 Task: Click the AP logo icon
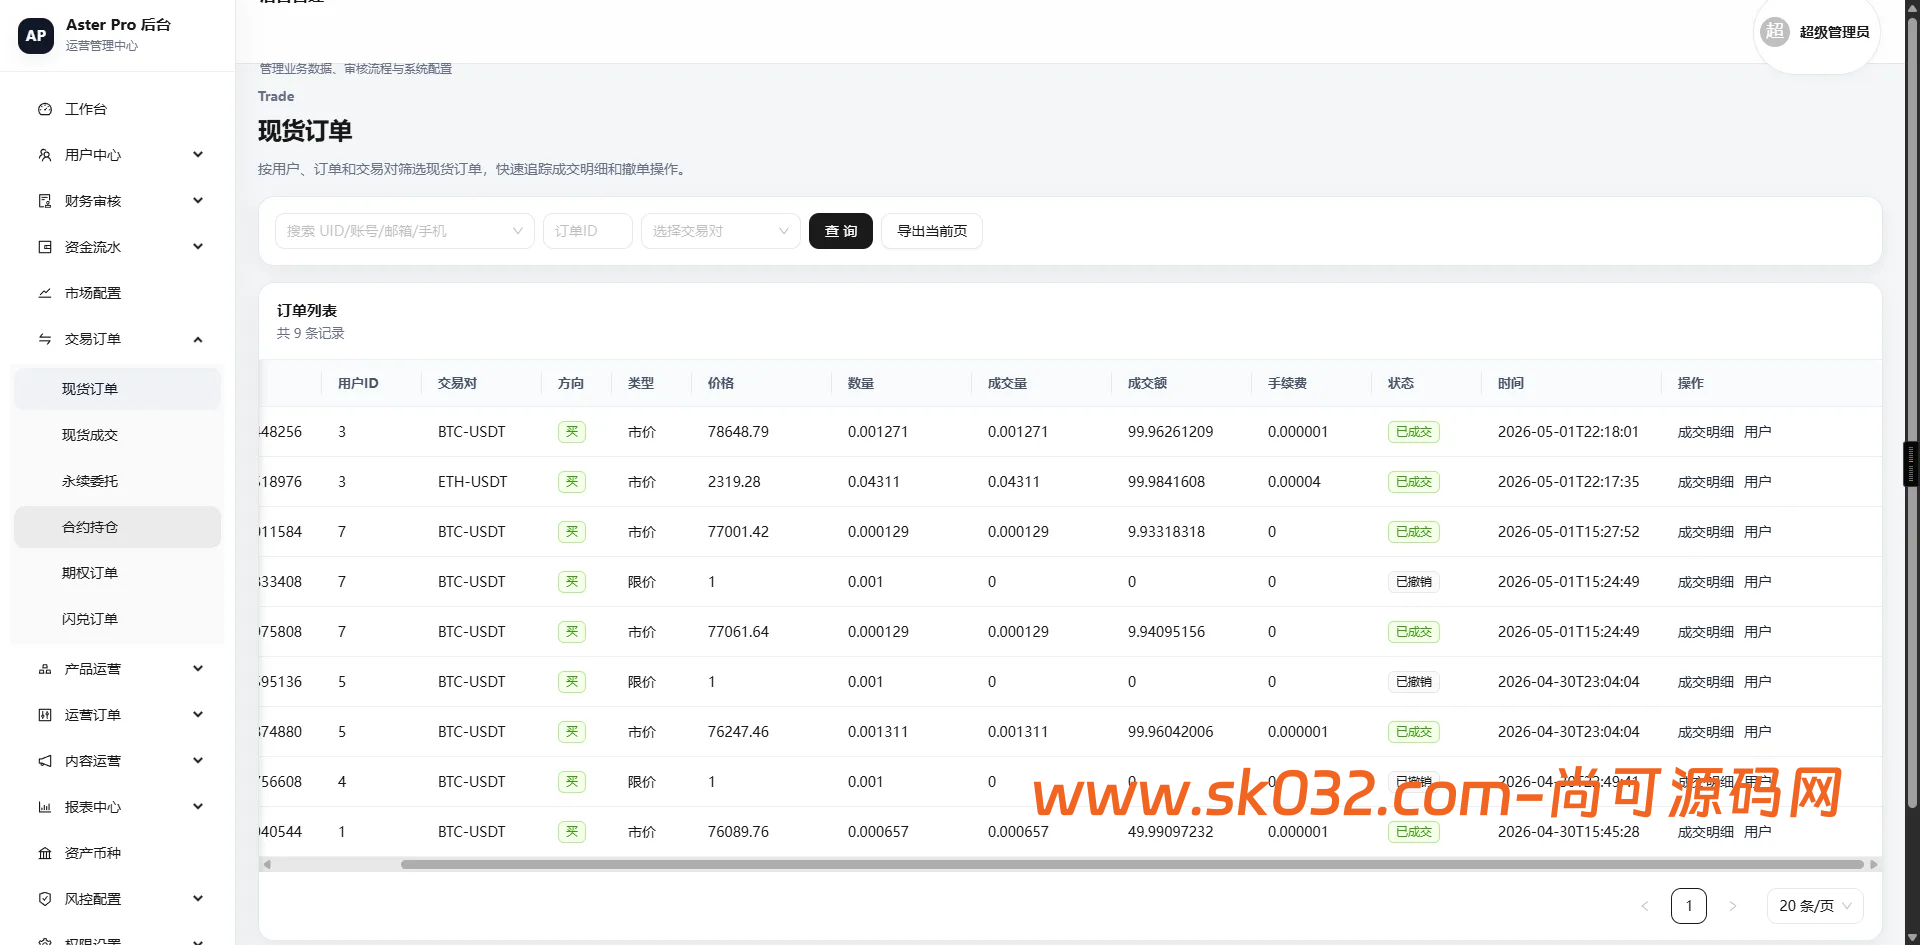[36, 35]
